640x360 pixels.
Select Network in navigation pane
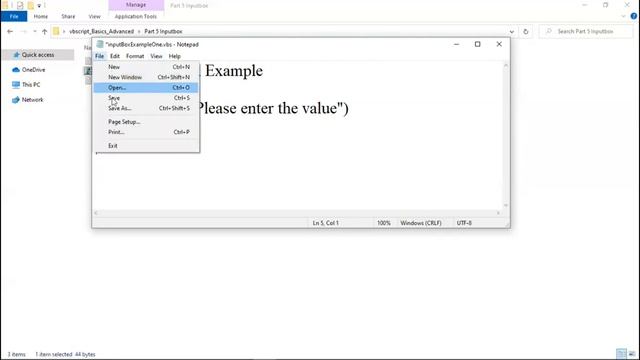[33, 100]
